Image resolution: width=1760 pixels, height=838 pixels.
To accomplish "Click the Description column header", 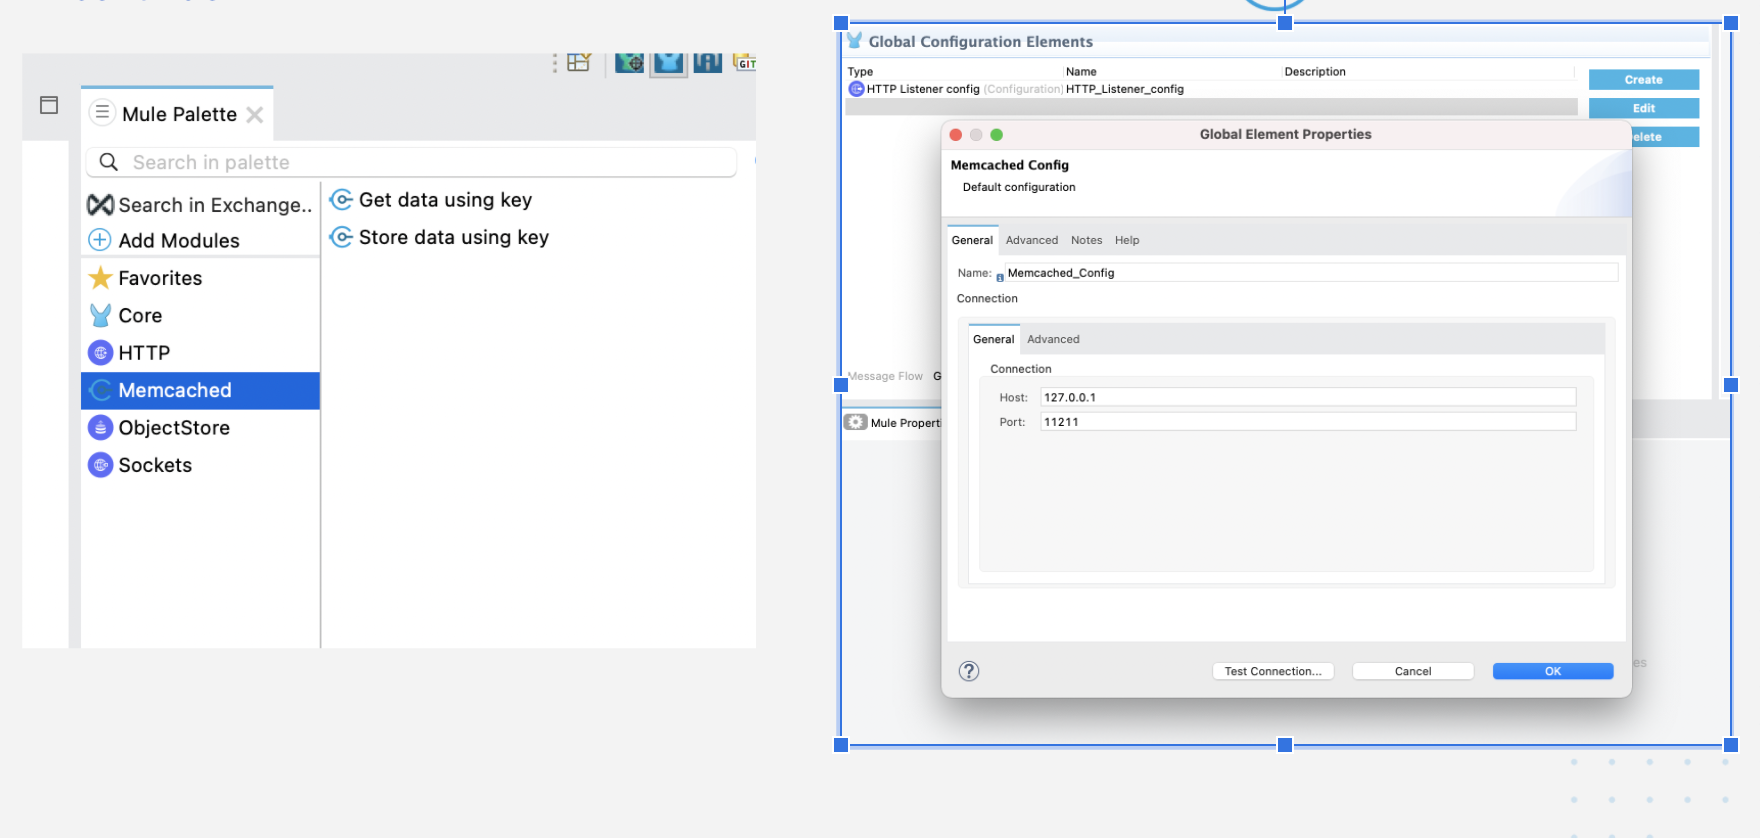I will (1315, 72).
